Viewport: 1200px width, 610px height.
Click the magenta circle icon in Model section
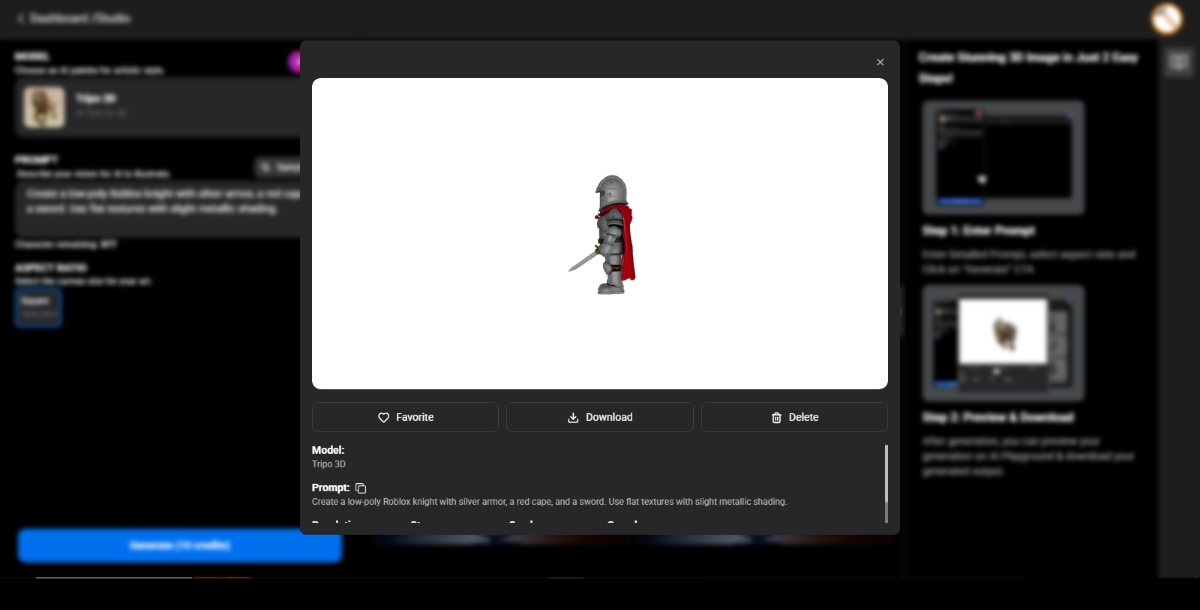coord(295,62)
